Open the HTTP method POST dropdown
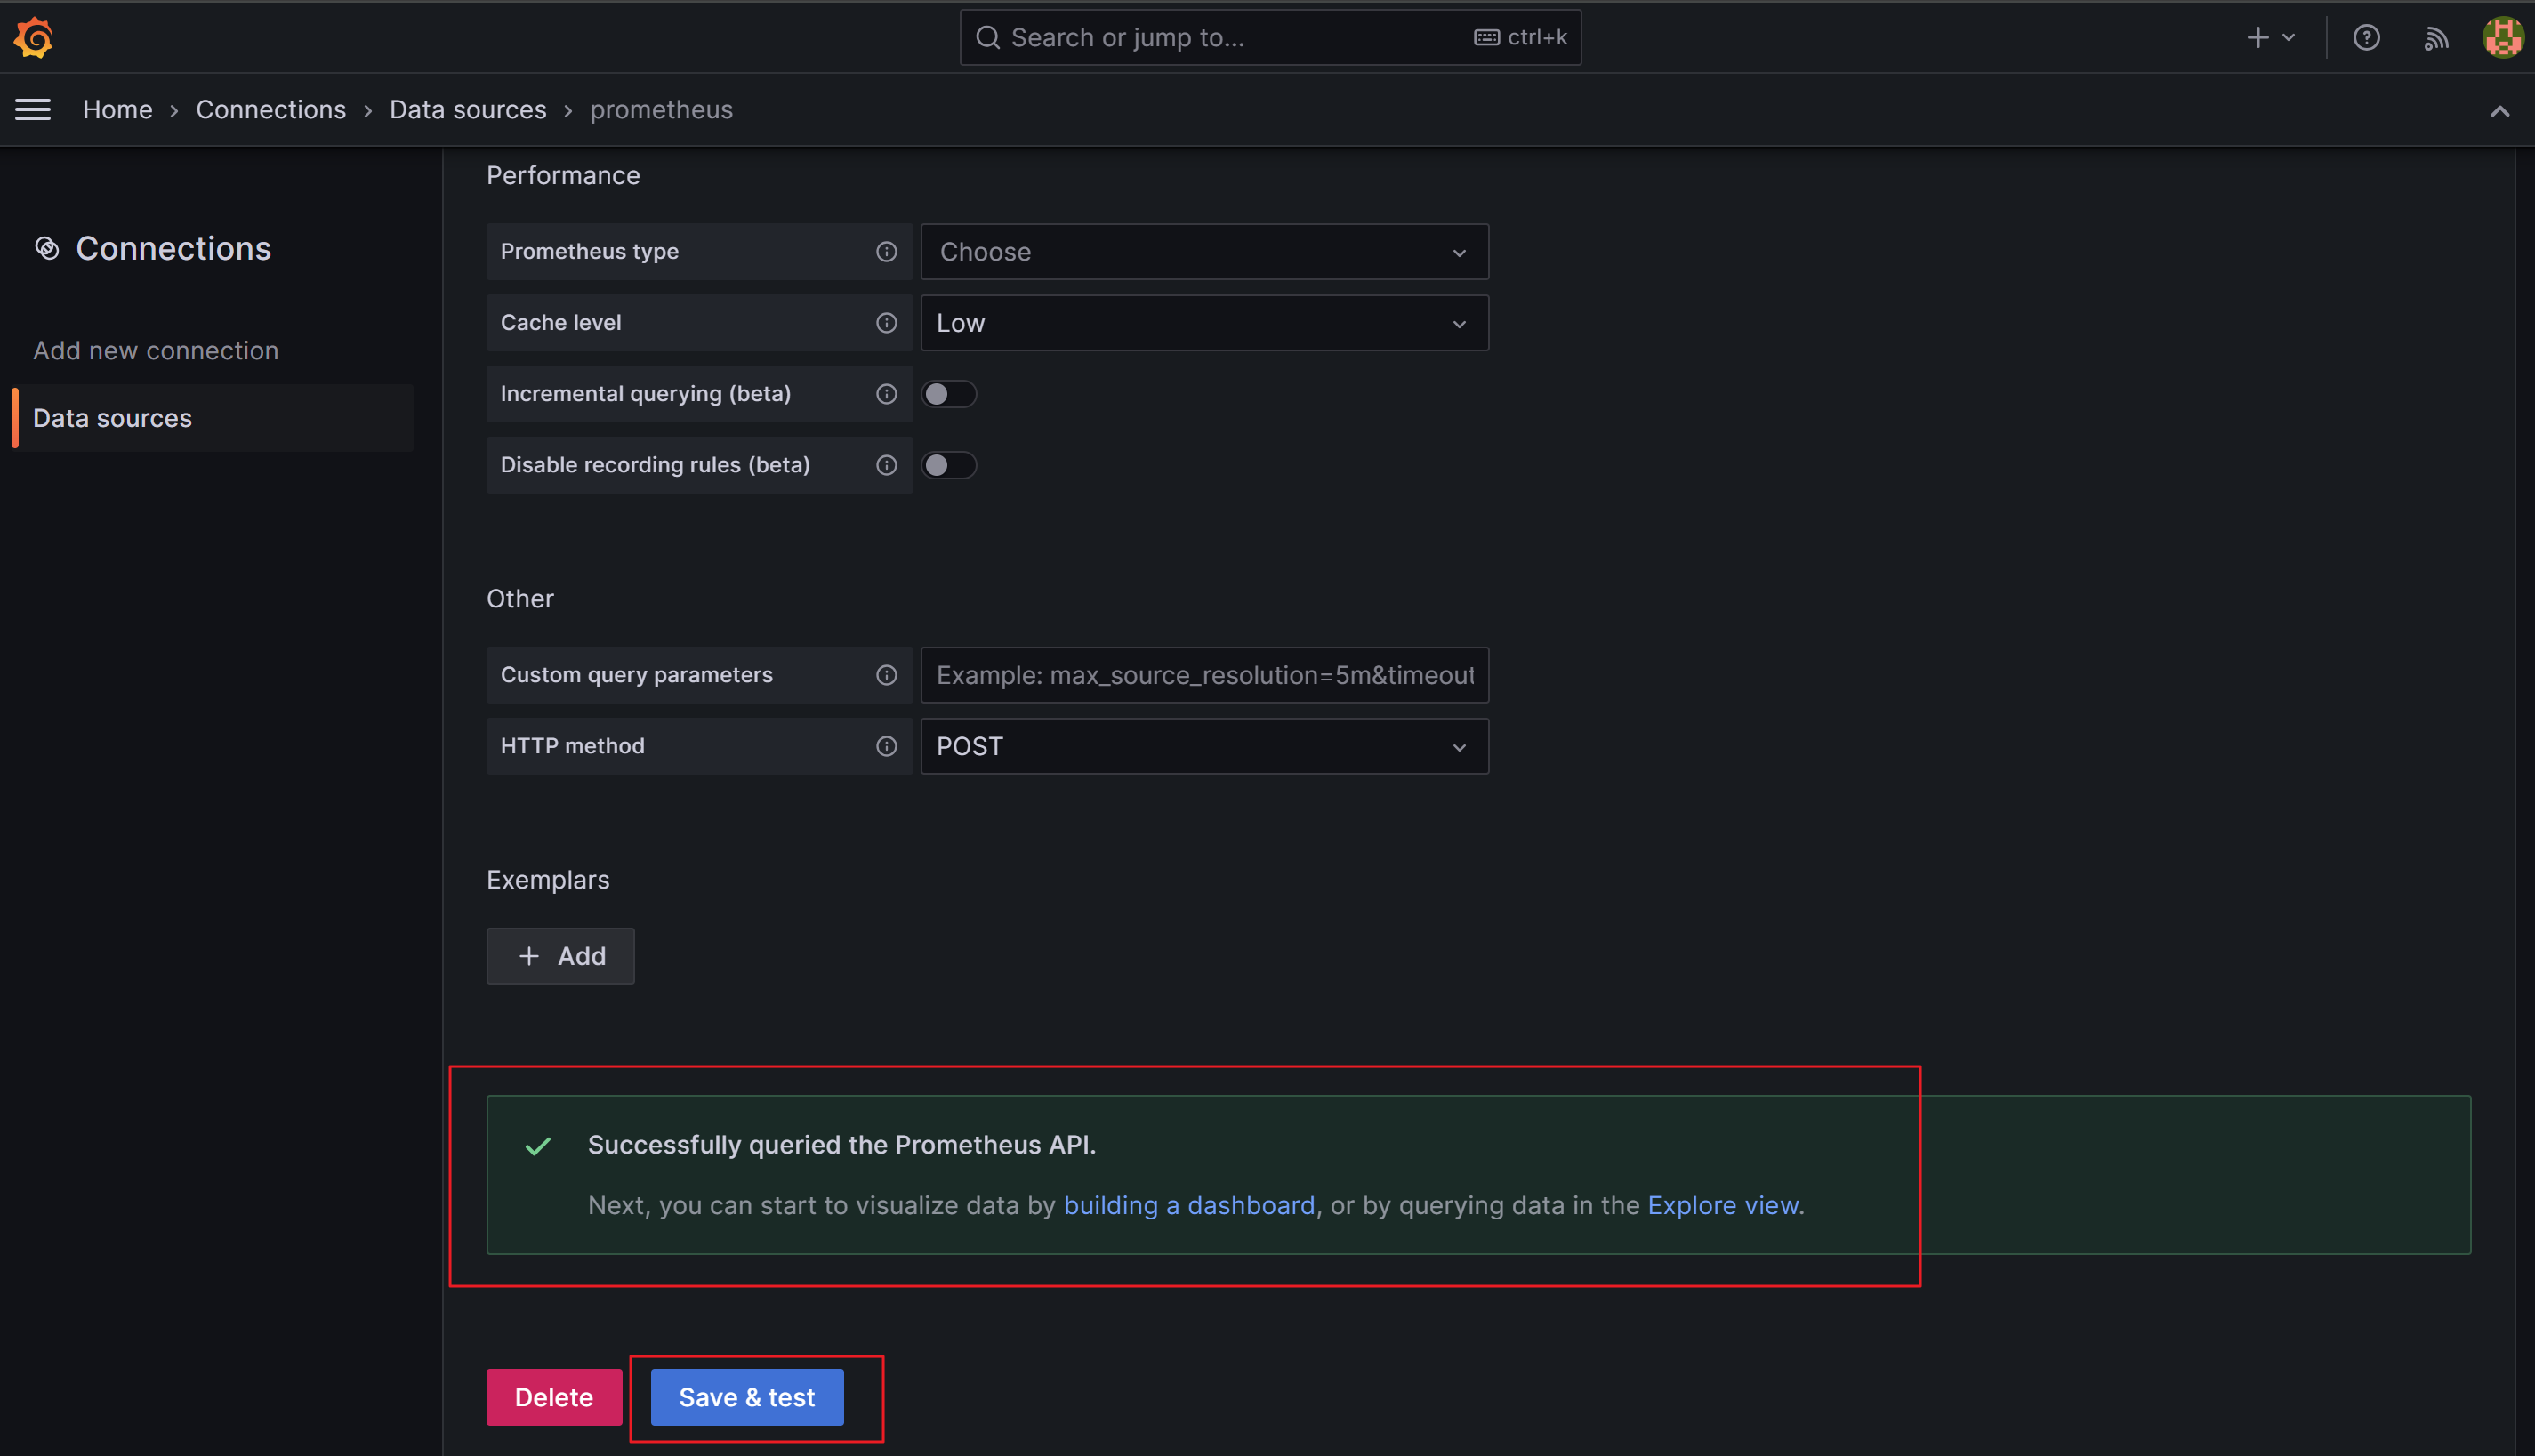 point(1203,746)
